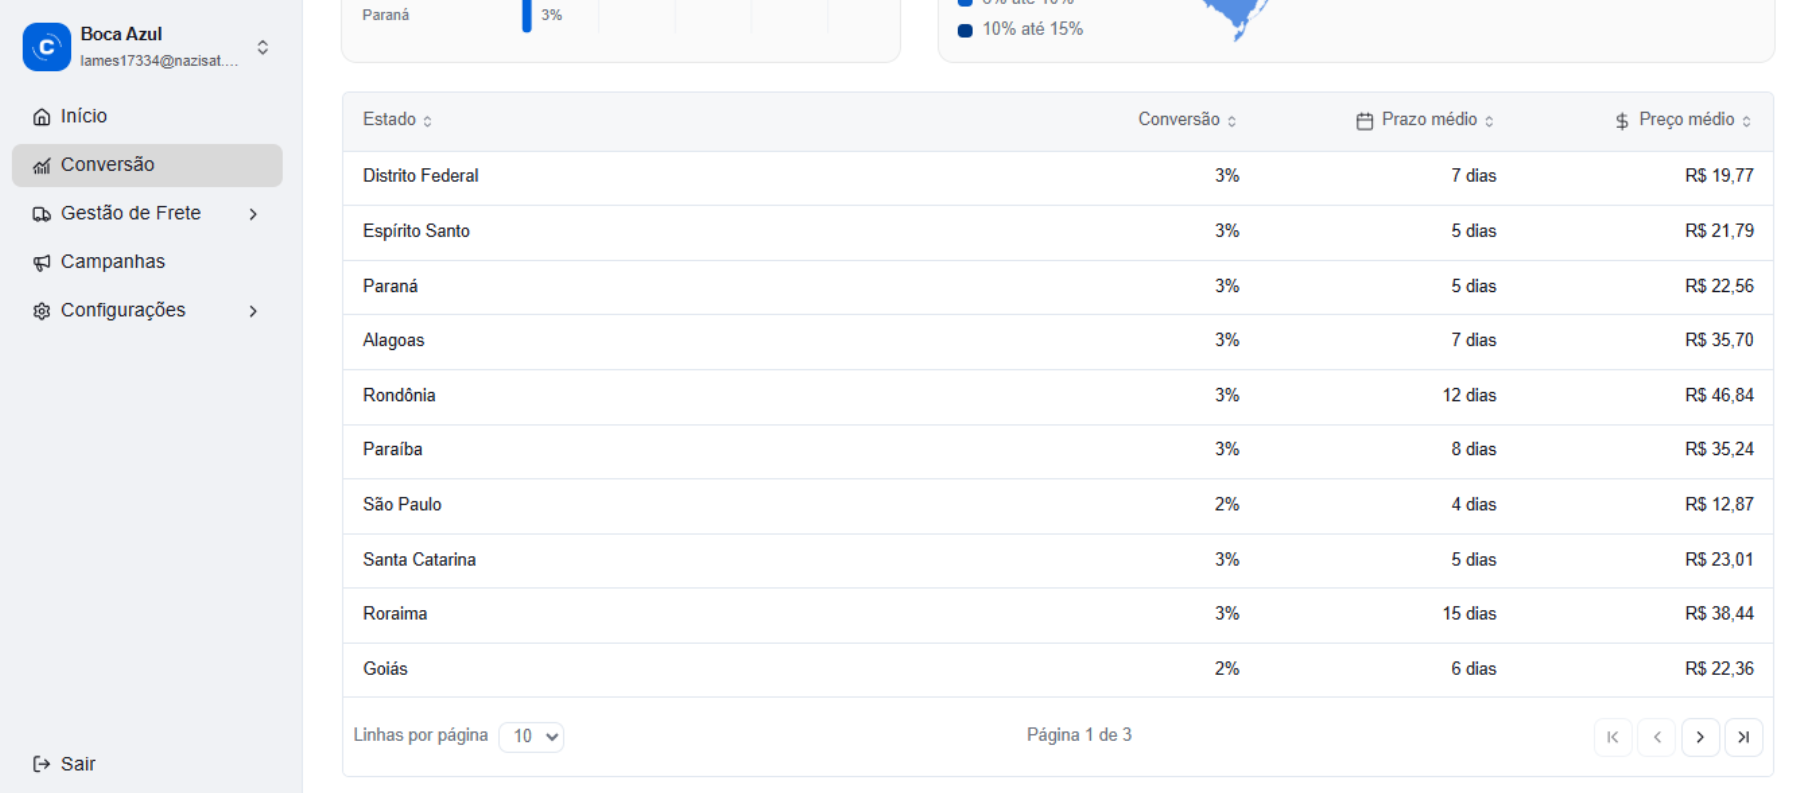This screenshot has width=1801, height=793.
Task: Open the Boca Azul account switcher
Action: point(262,47)
